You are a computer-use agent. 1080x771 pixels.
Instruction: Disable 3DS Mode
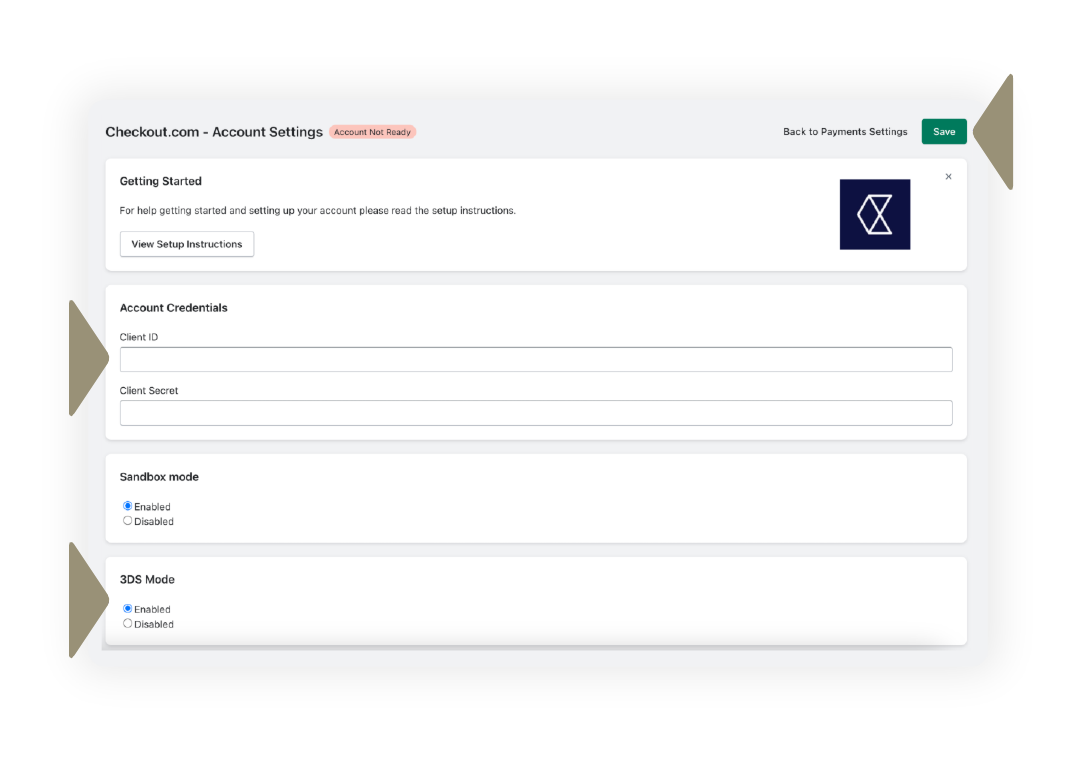[127, 623]
